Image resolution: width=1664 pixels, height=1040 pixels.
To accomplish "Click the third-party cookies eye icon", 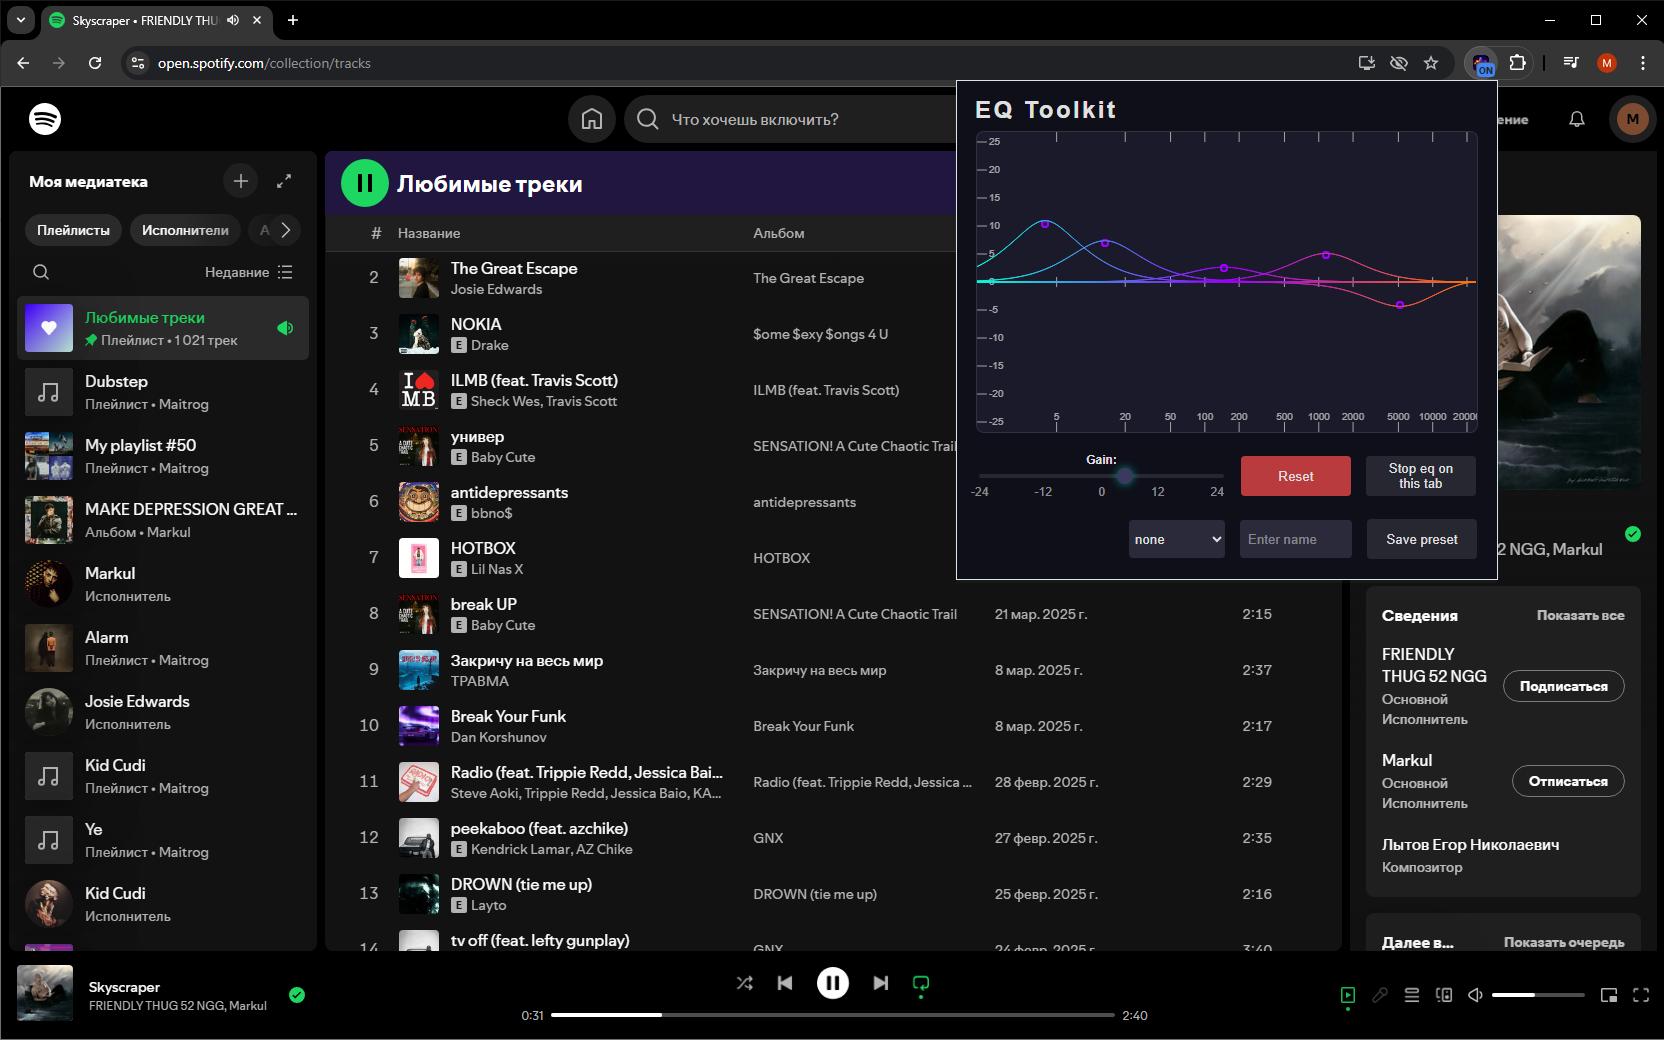I will coord(1399,63).
